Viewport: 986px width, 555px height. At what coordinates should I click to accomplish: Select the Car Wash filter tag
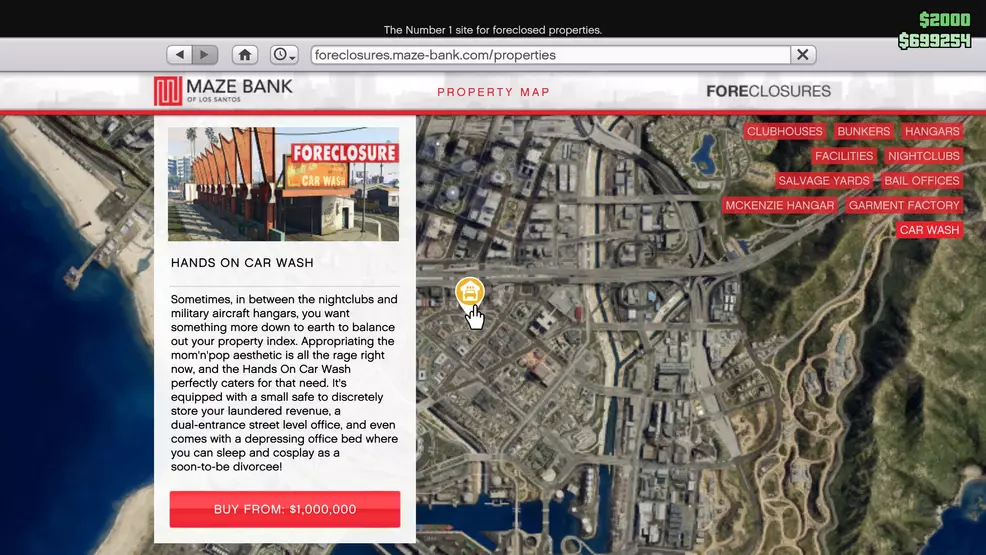coord(929,229)
